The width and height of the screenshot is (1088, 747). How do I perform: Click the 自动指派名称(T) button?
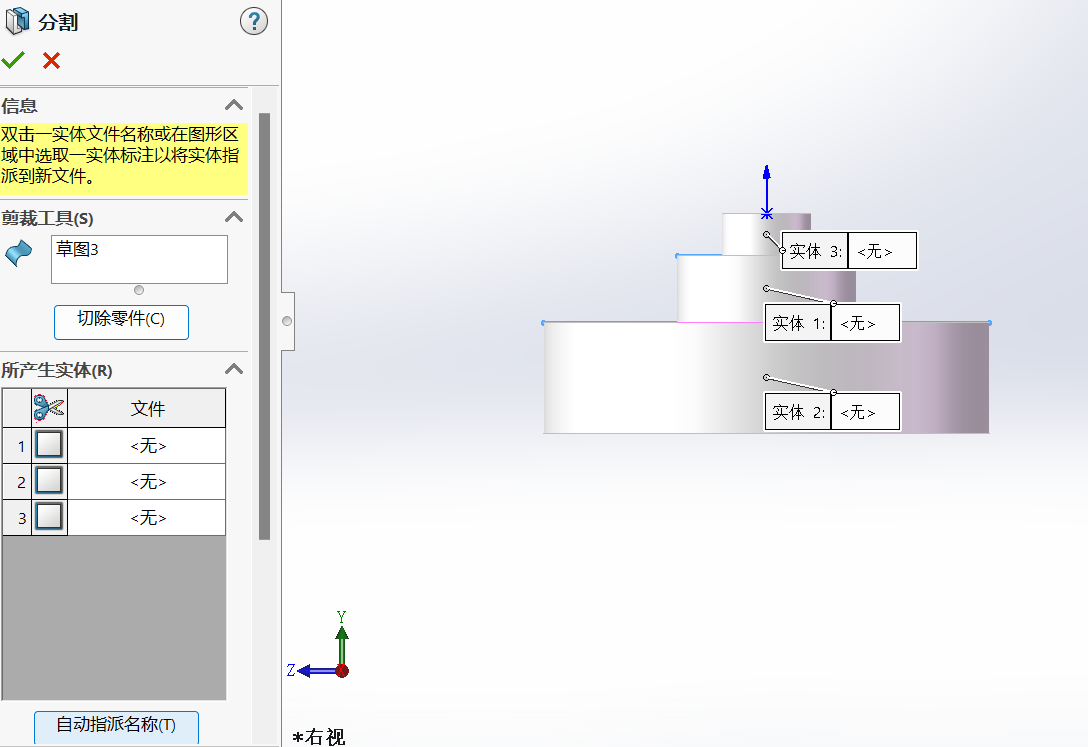click(117, 726)
